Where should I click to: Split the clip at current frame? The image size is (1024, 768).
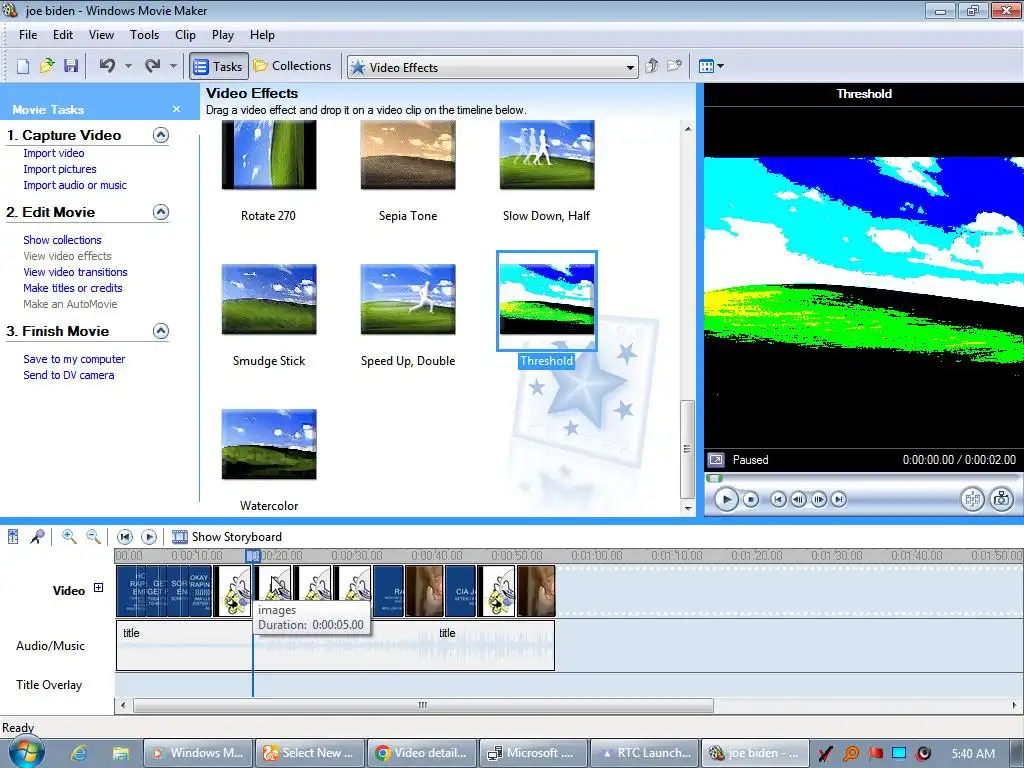[972, 500]
